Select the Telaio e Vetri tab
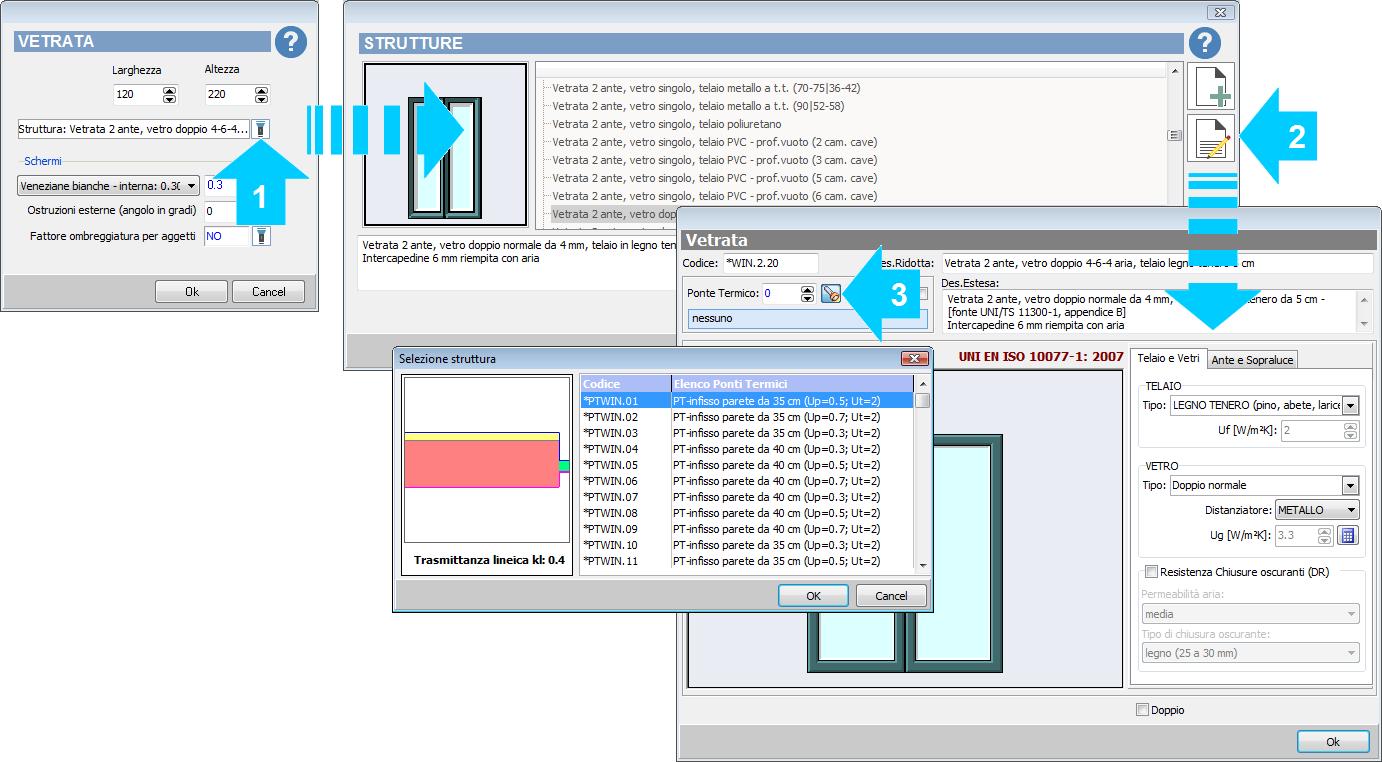The width and height of the screenshot is (1382, 762). (x=1168, y=358)
